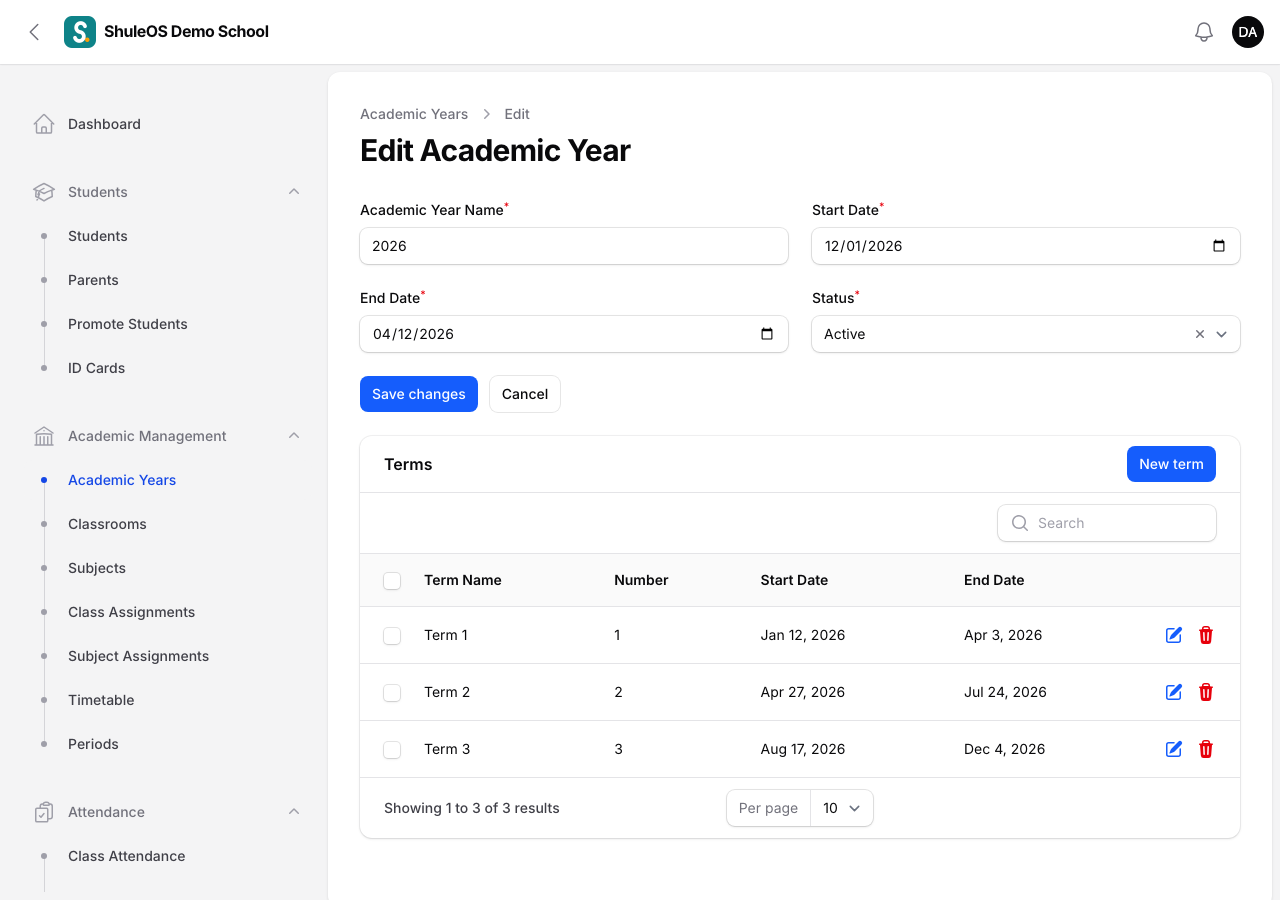The width and height of the screenshot is (1280, 900).
Task: Click the ShuleOS logo icon
Action: 80,32
